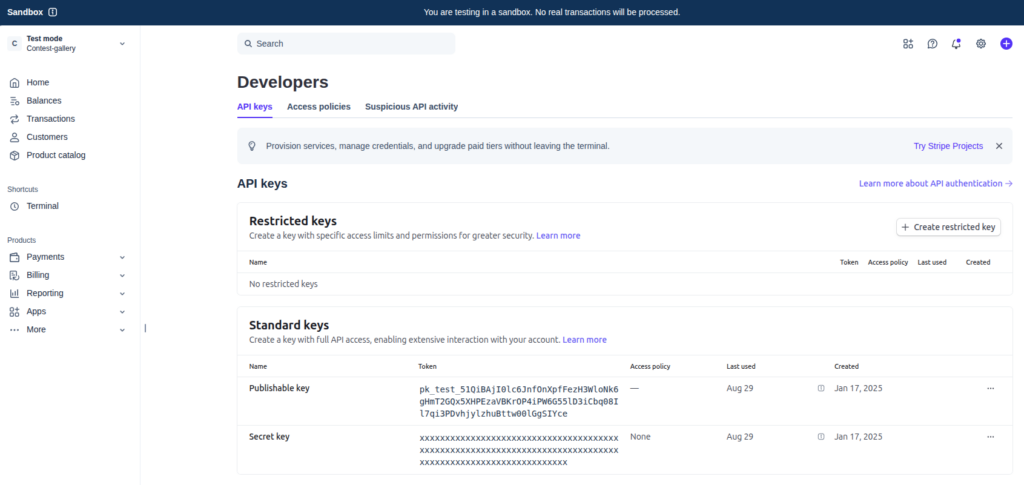The height and width of the screenshot is (485, 1024).
Task: Click the publishable key pk_test token
Action: (x=519, y=401)
